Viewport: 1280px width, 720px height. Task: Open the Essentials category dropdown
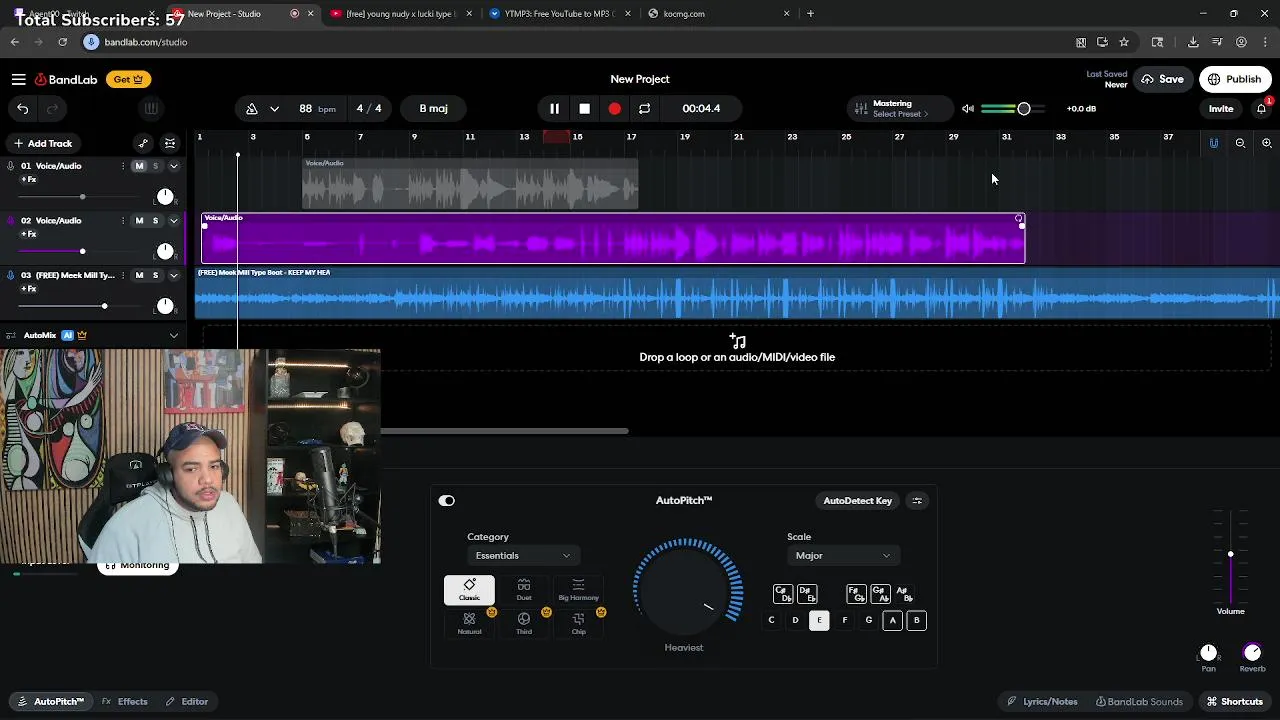[x=522, y=556]
